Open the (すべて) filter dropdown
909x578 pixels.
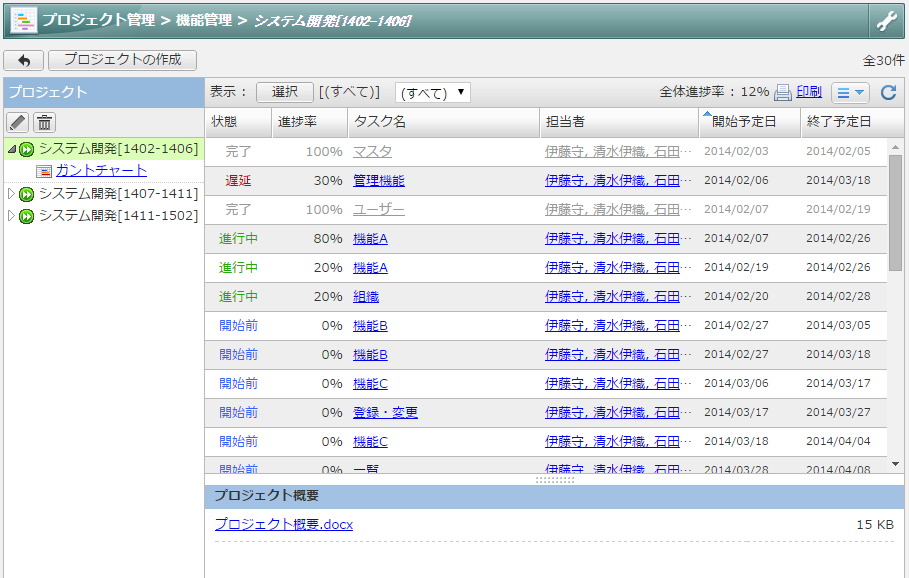tap(432, 92)
